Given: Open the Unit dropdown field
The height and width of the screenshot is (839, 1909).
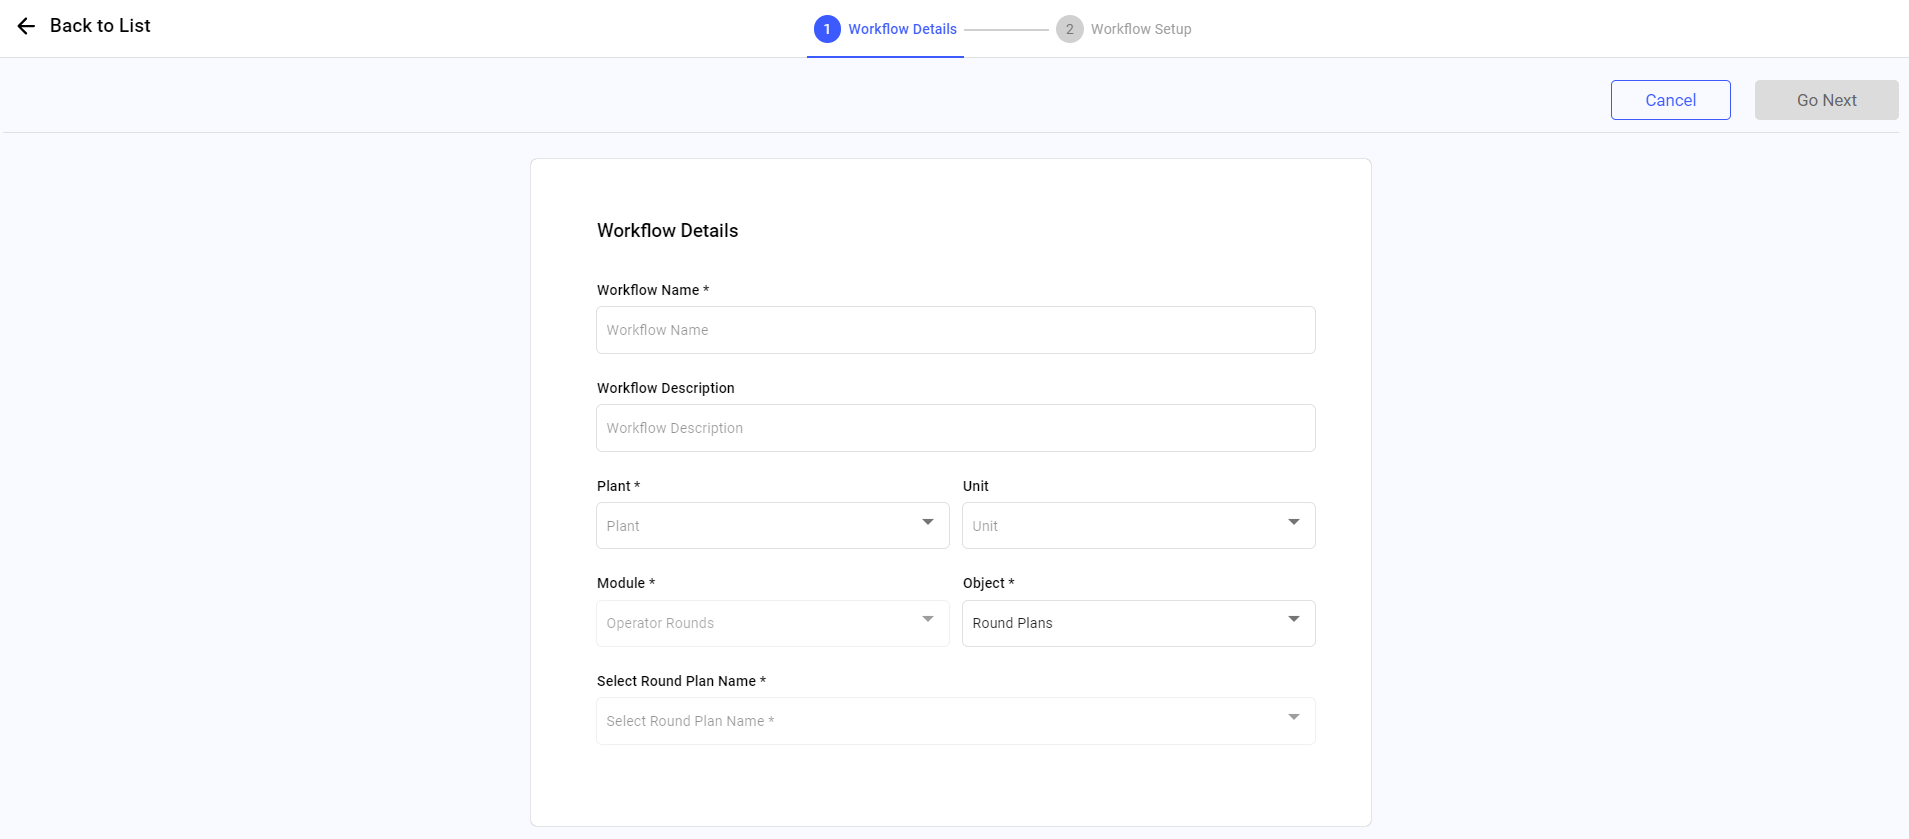Looking at the screenshot, I should pos(1125,526).
